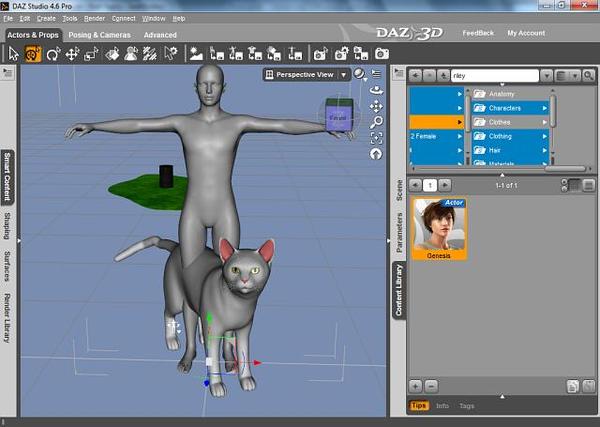Click the viewport zoom magnifier icon
Viewport: 600px width, 427px height.
click(376, 122)
